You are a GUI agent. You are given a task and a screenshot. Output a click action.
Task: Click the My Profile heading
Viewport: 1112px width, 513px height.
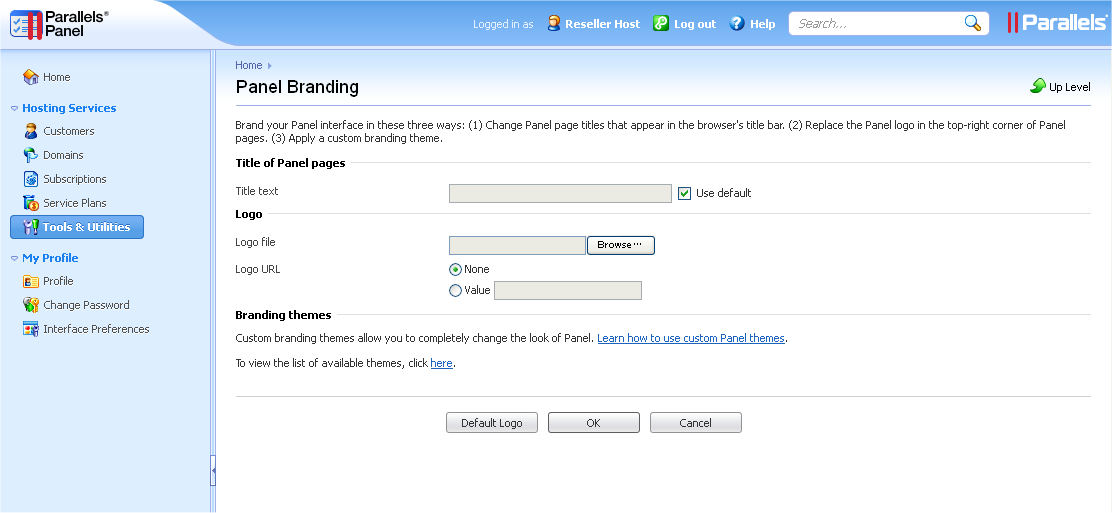click(50, 258)
